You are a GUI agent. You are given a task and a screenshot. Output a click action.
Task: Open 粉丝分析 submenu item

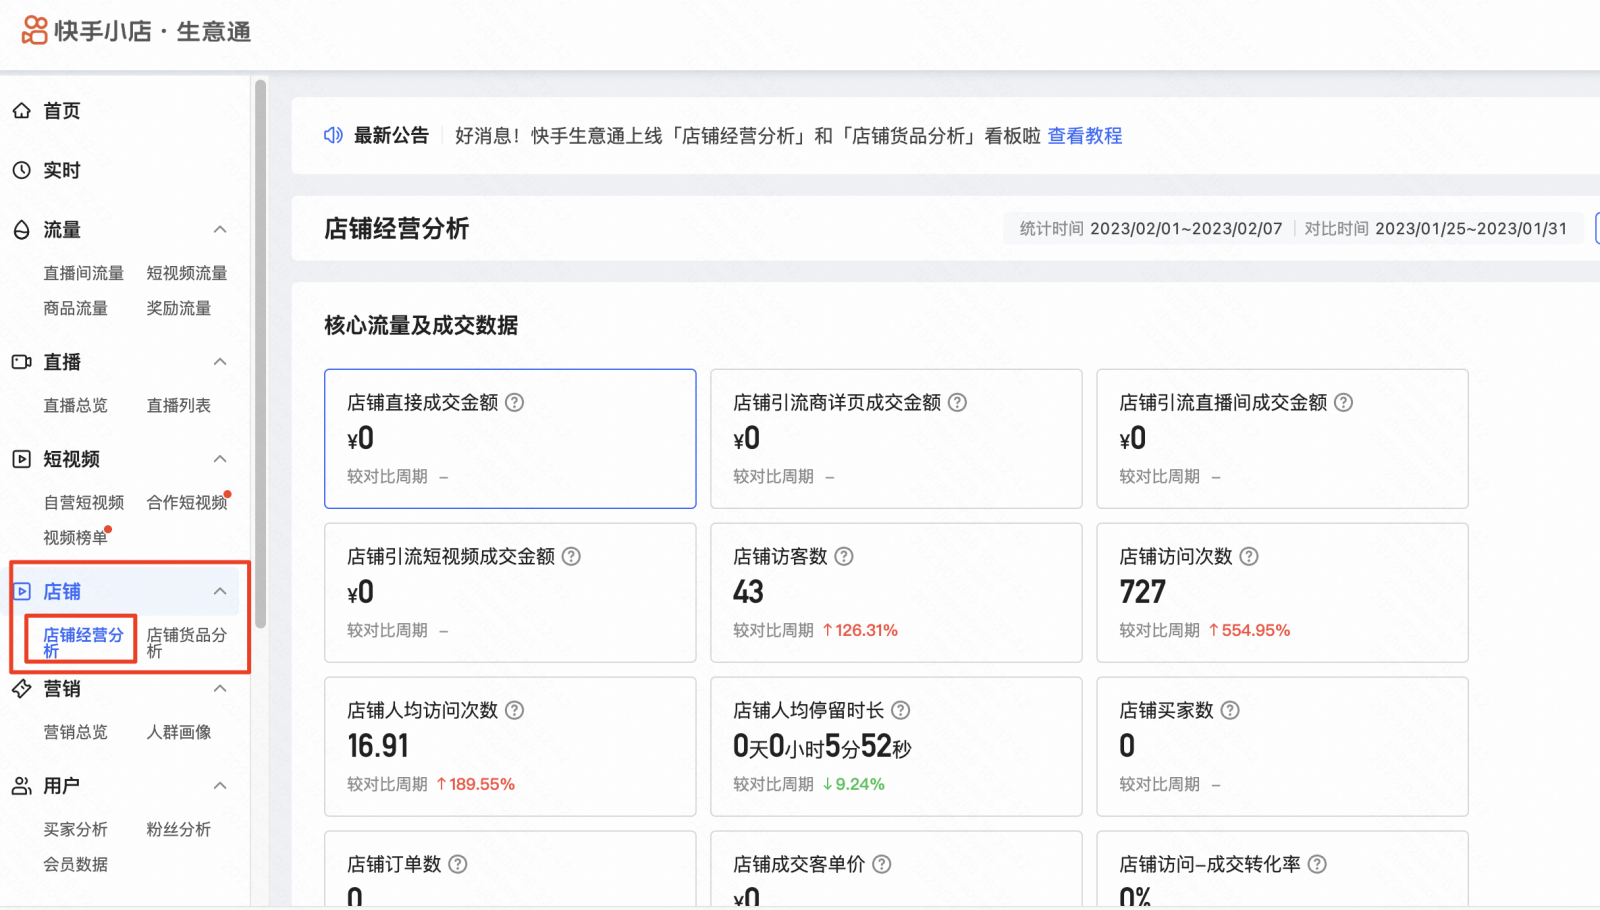pos(179,829)
